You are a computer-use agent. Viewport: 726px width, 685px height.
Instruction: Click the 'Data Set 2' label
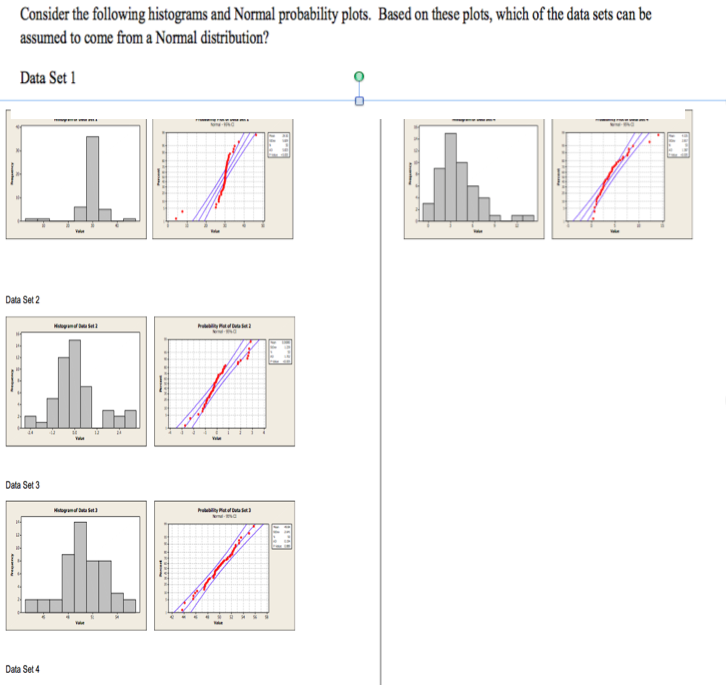pyautogui.click(x=23, y=300)
